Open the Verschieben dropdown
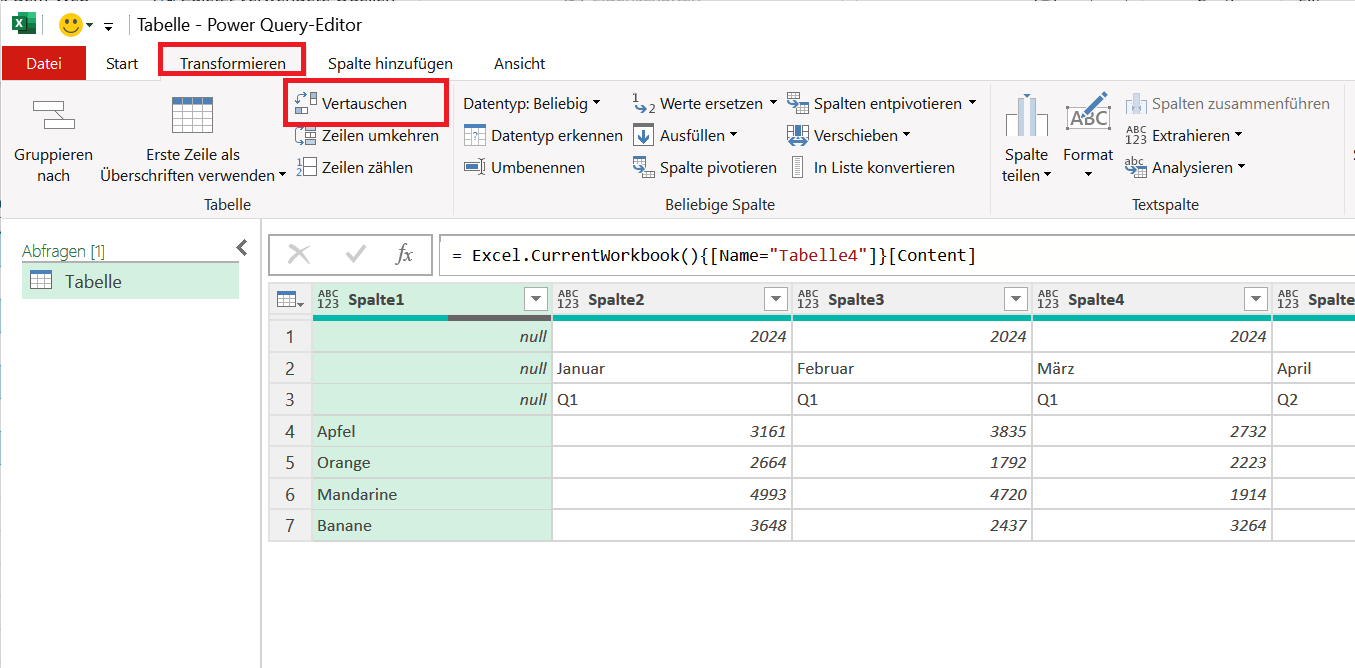 (x=849, y=135)
